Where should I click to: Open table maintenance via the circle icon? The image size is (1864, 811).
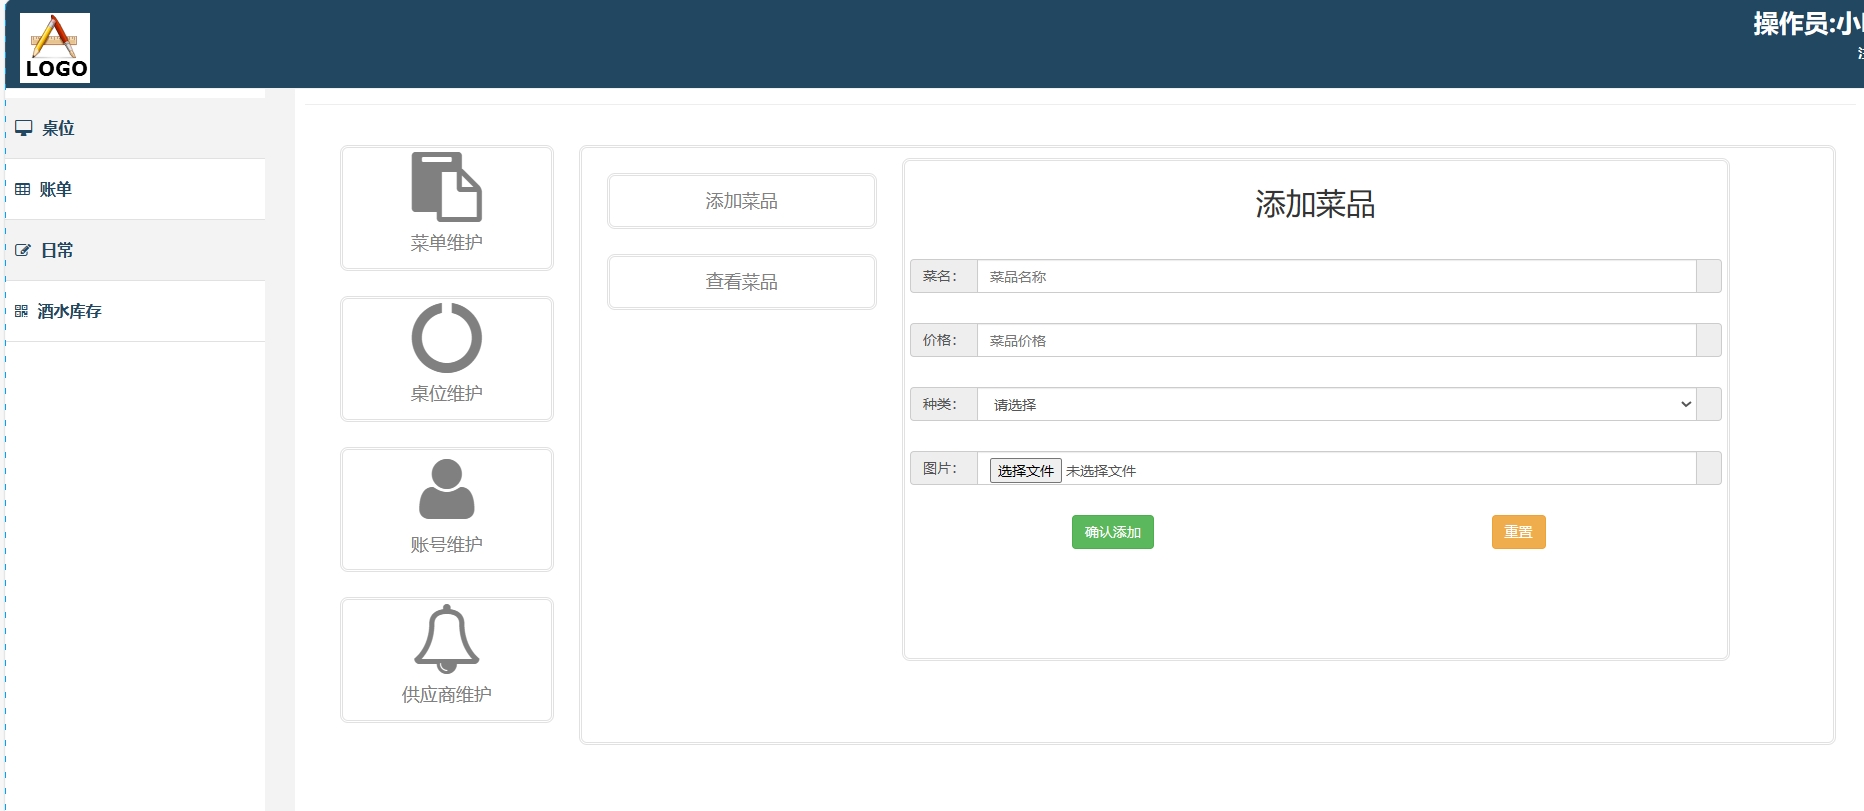pos(446,338)
